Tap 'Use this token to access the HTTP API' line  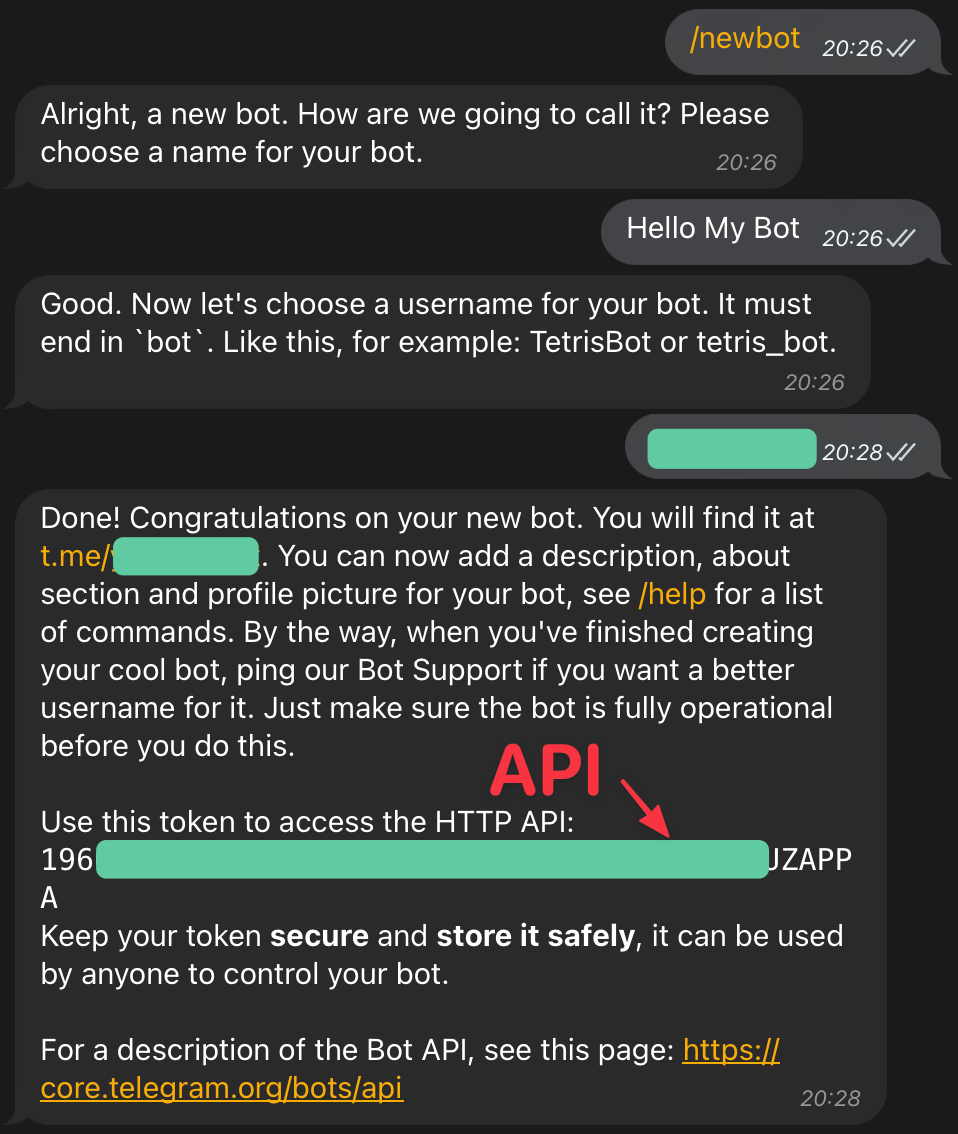(307, 822)
